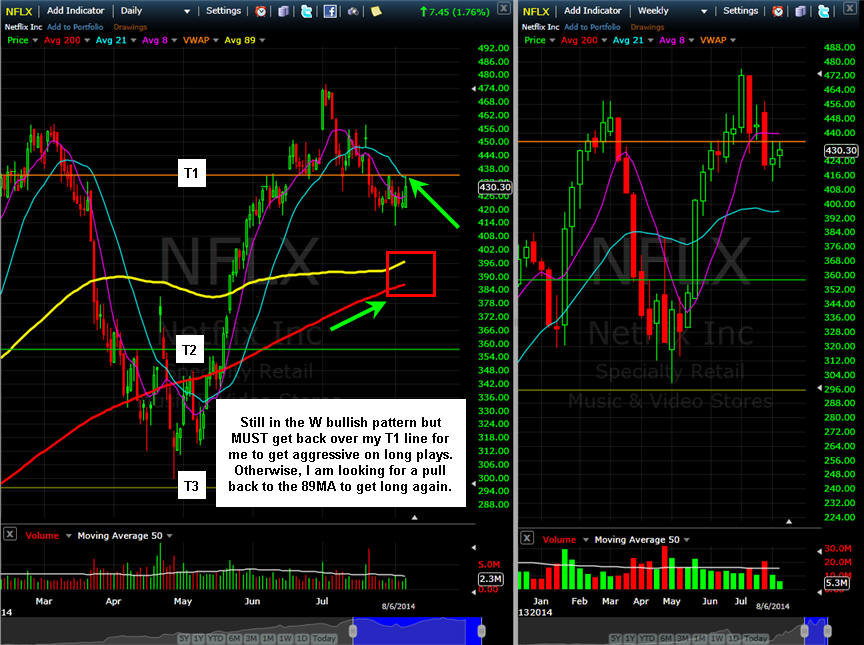
Task: Close the Daily chart panel
Action: coord(503,8)
